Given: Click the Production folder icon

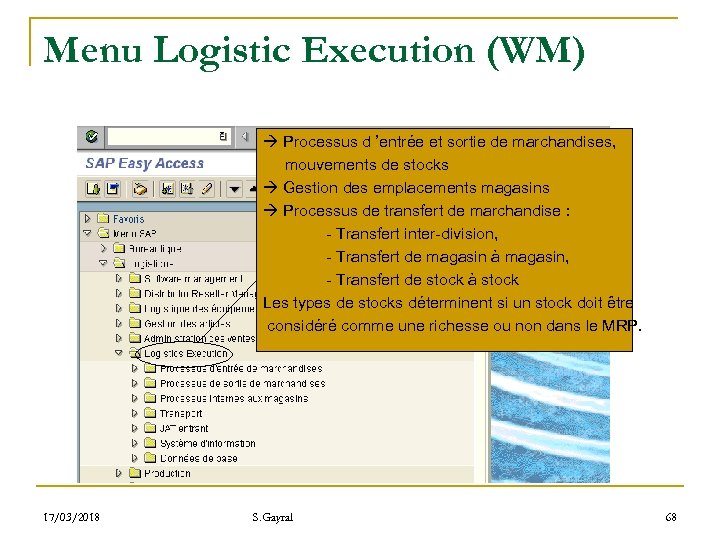Looking at the screenshot, I should 135,472.
